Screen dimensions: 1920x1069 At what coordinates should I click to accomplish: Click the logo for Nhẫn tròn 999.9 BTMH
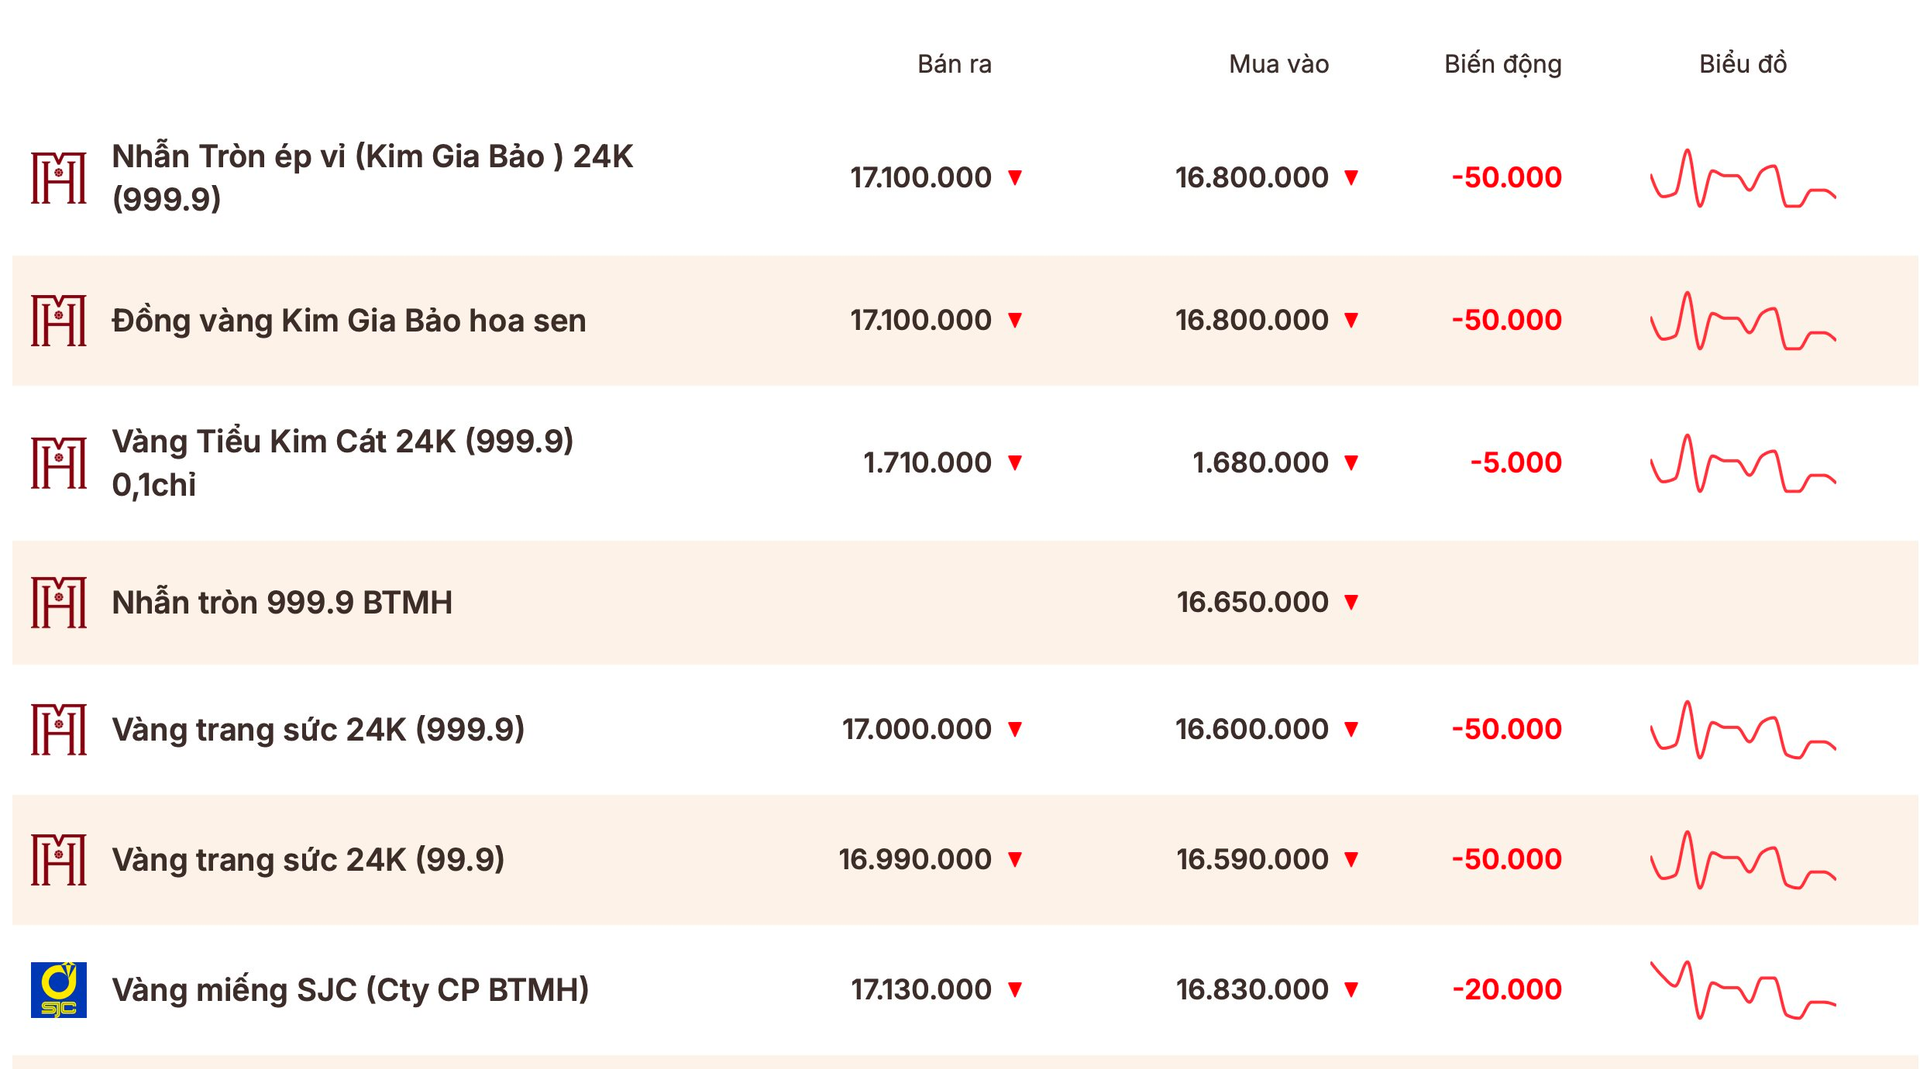(x=58, y=602)
